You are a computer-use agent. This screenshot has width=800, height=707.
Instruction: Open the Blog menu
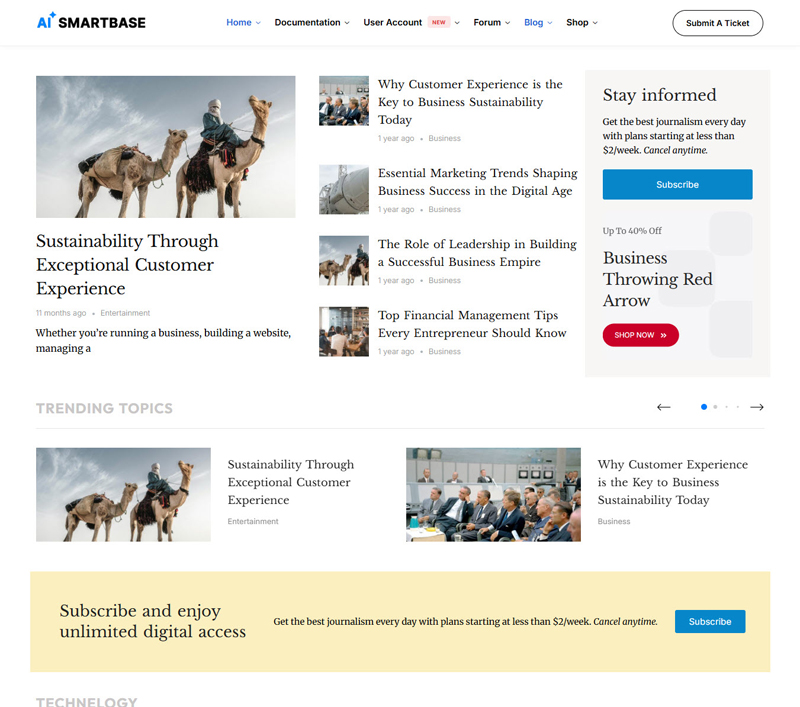[538, 22]
